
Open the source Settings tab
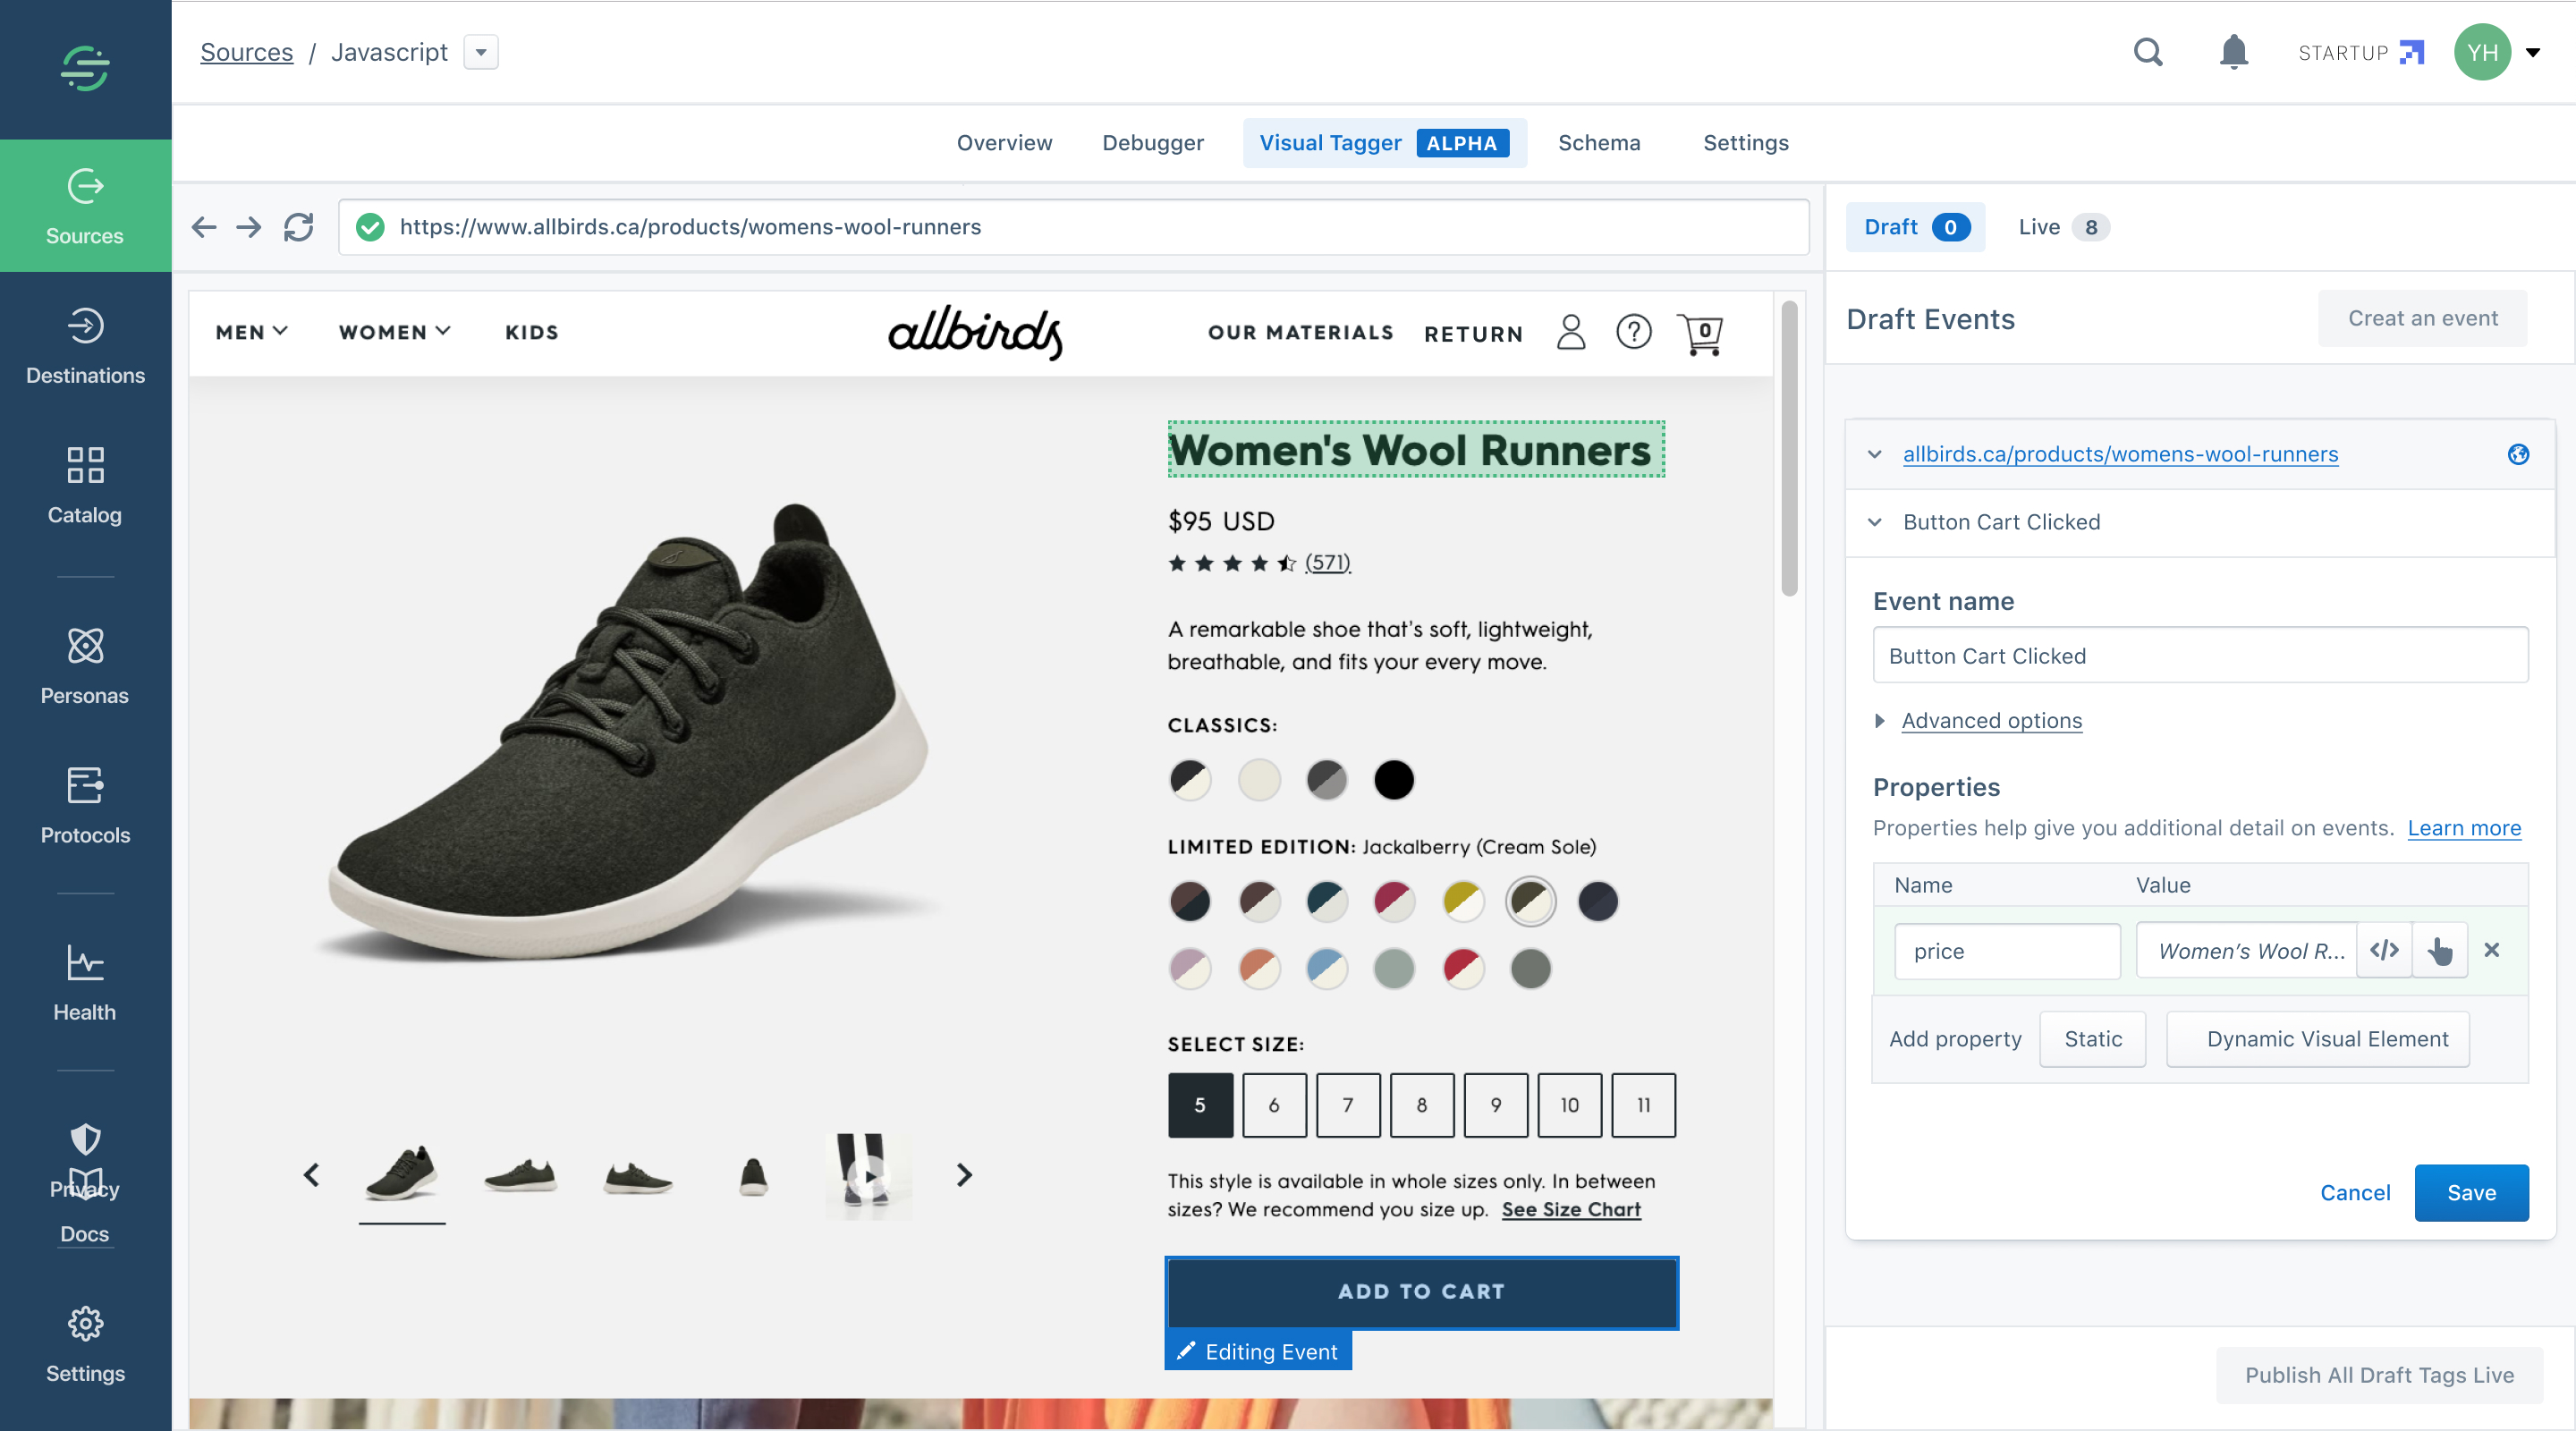pyautogui.click(x=1746, y=143)
